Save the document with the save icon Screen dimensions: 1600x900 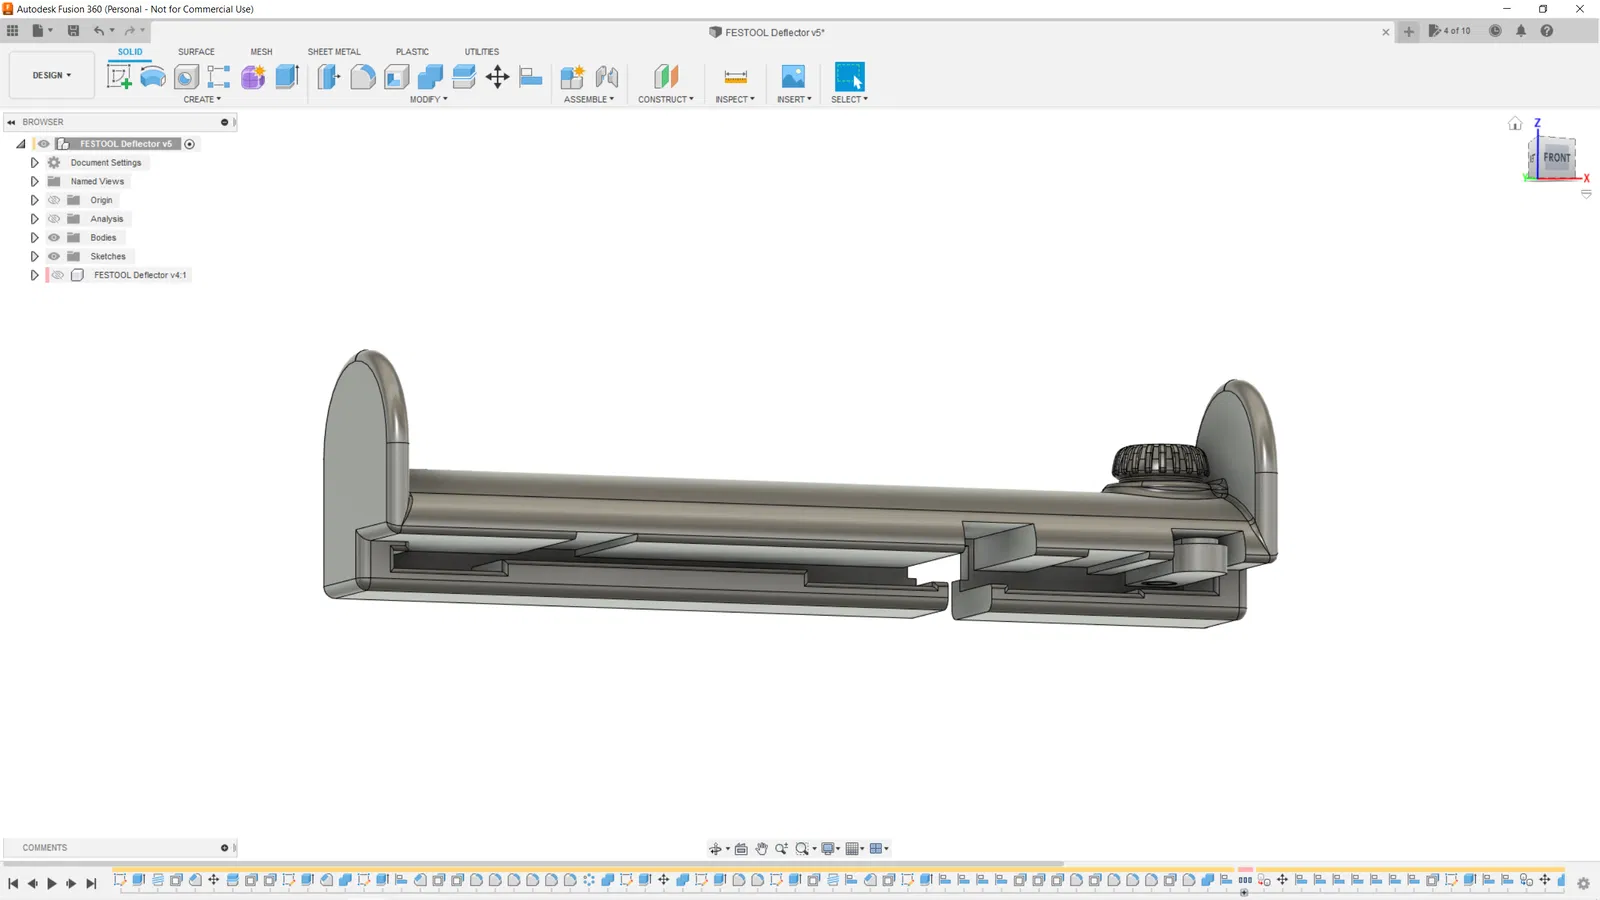tap(73, 31)
